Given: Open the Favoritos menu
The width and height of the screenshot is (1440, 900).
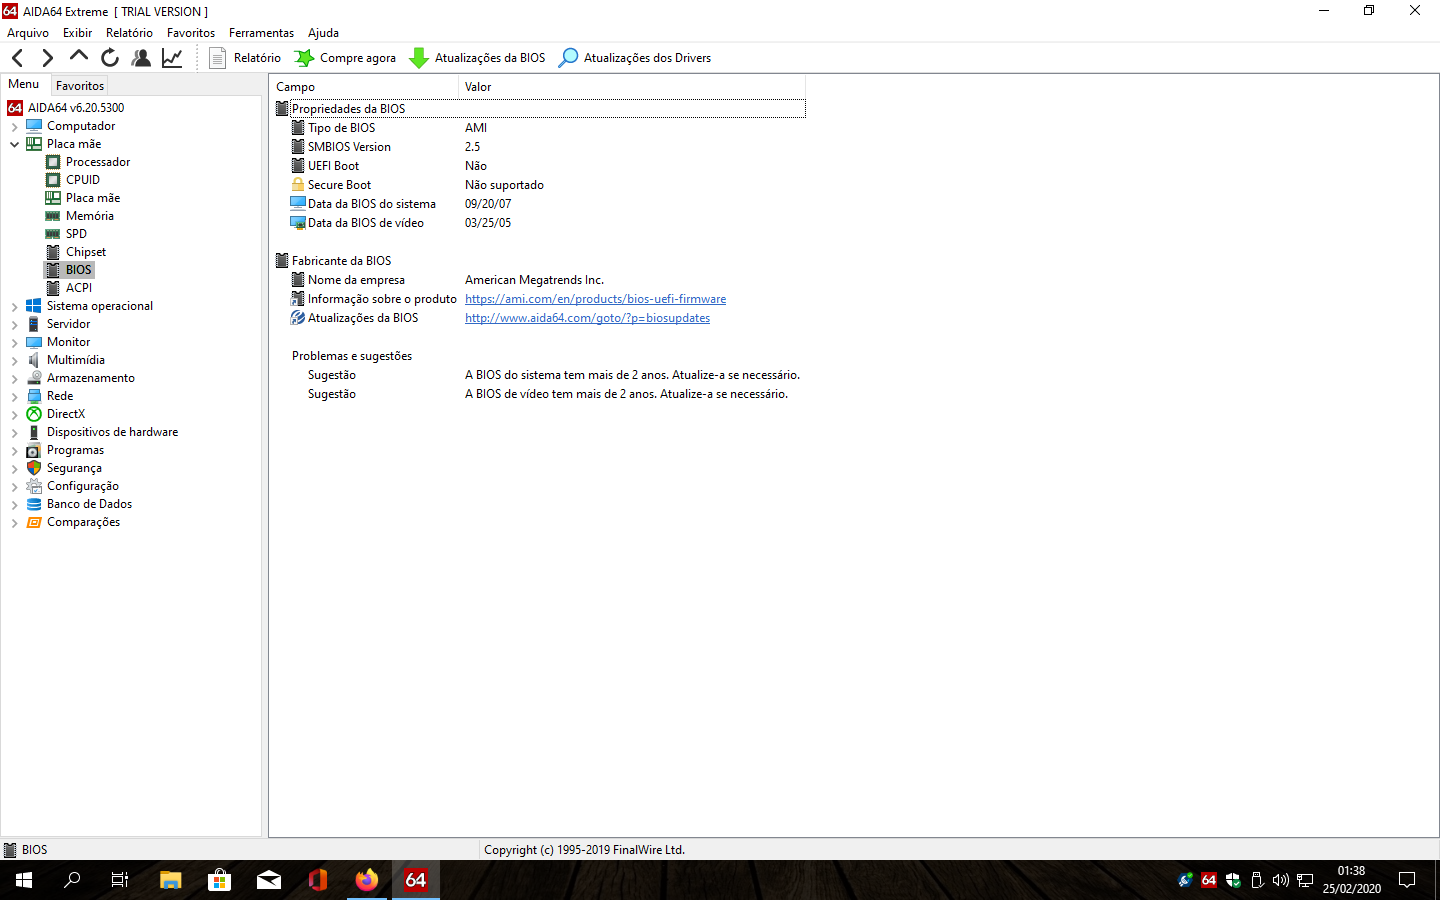Looking at the screenshot, I should tap(191, 33).
